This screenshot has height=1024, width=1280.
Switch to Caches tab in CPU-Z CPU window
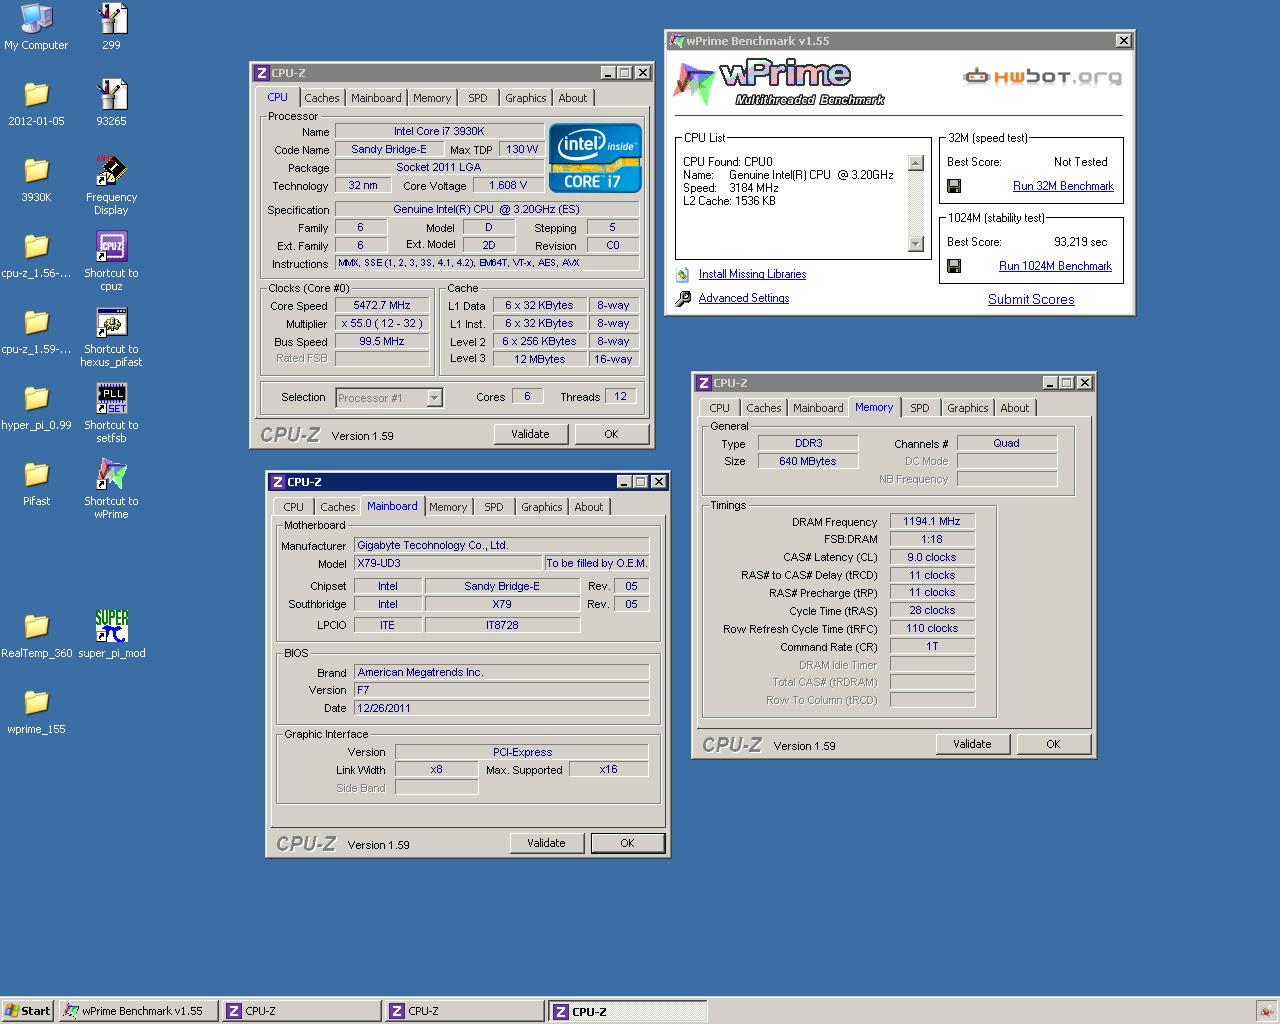point(322,98)
